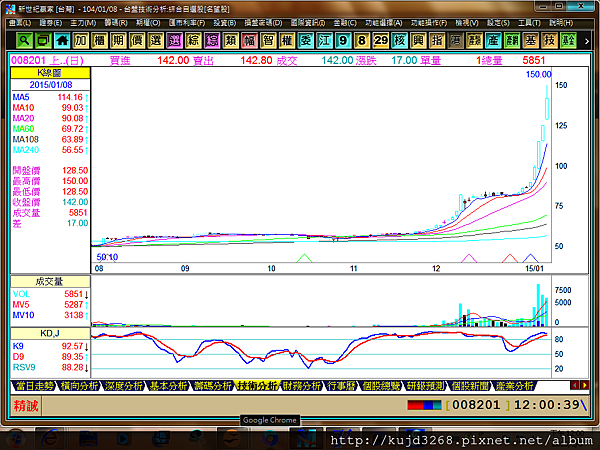The height and width of the screenshot is (450, 600).
Task: Click the cyan 委 toolbar button
Action: pyautogui.click(x=305, y=40)
